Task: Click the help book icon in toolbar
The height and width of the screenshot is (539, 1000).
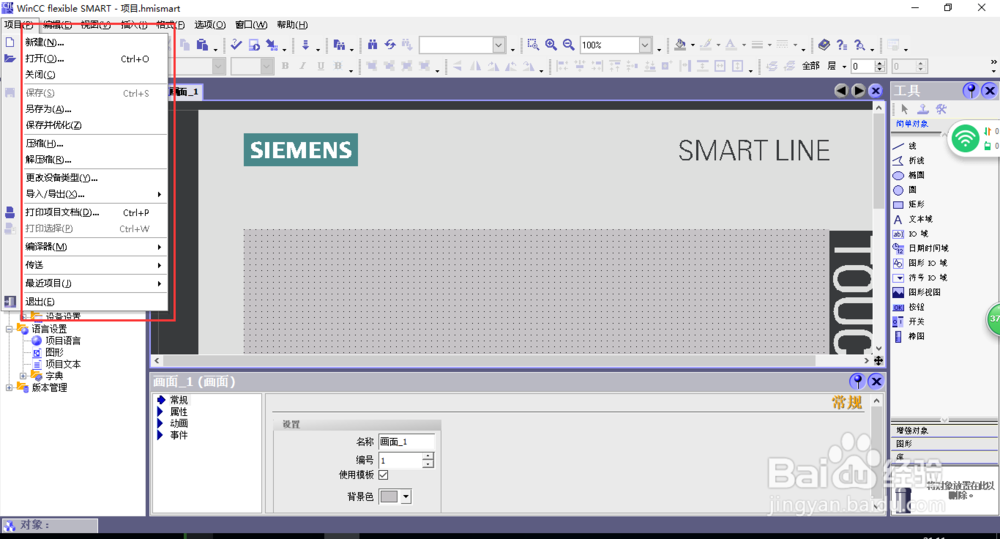Action: [x=824, y=45]
